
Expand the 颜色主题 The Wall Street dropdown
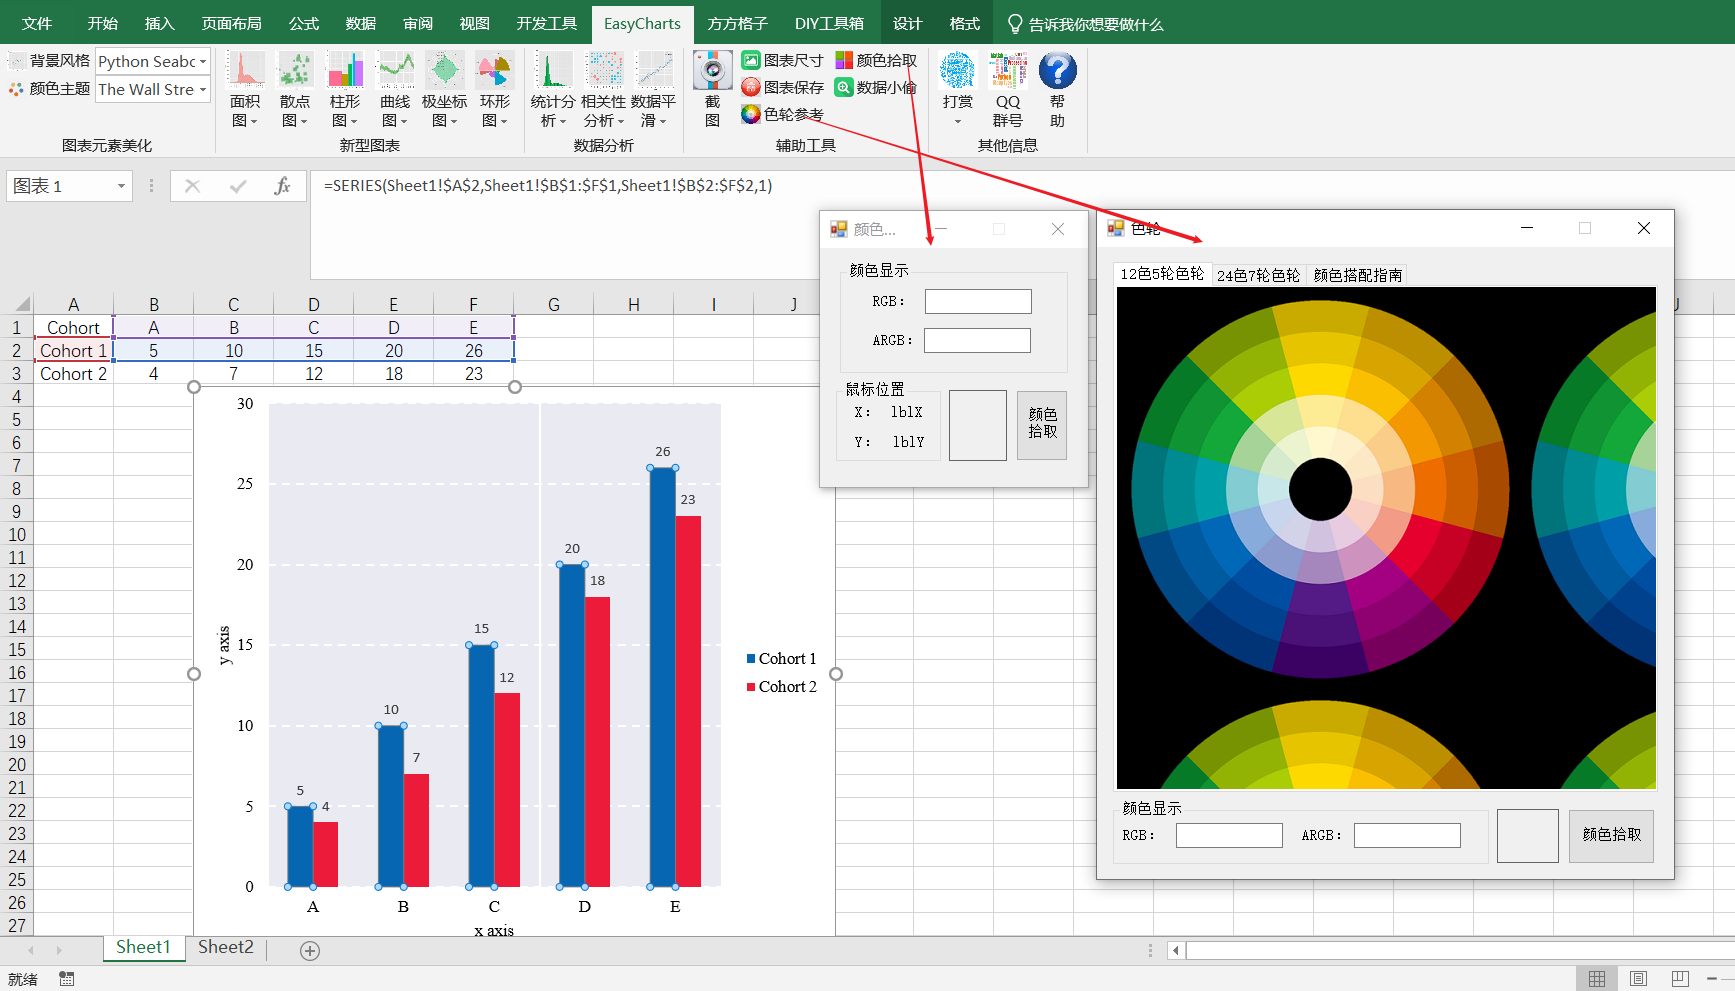[x=203, y=90]
